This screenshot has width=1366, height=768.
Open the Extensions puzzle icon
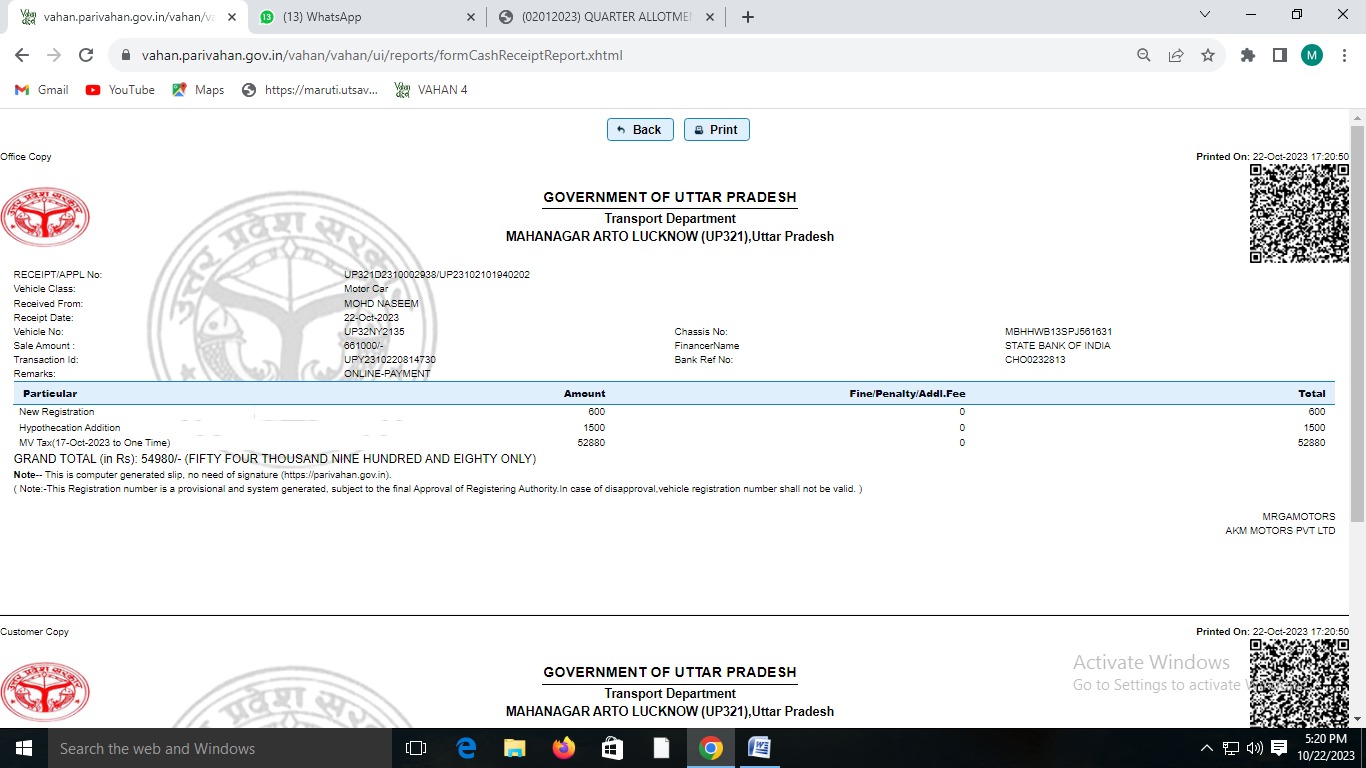click(x=1248, y=55)
